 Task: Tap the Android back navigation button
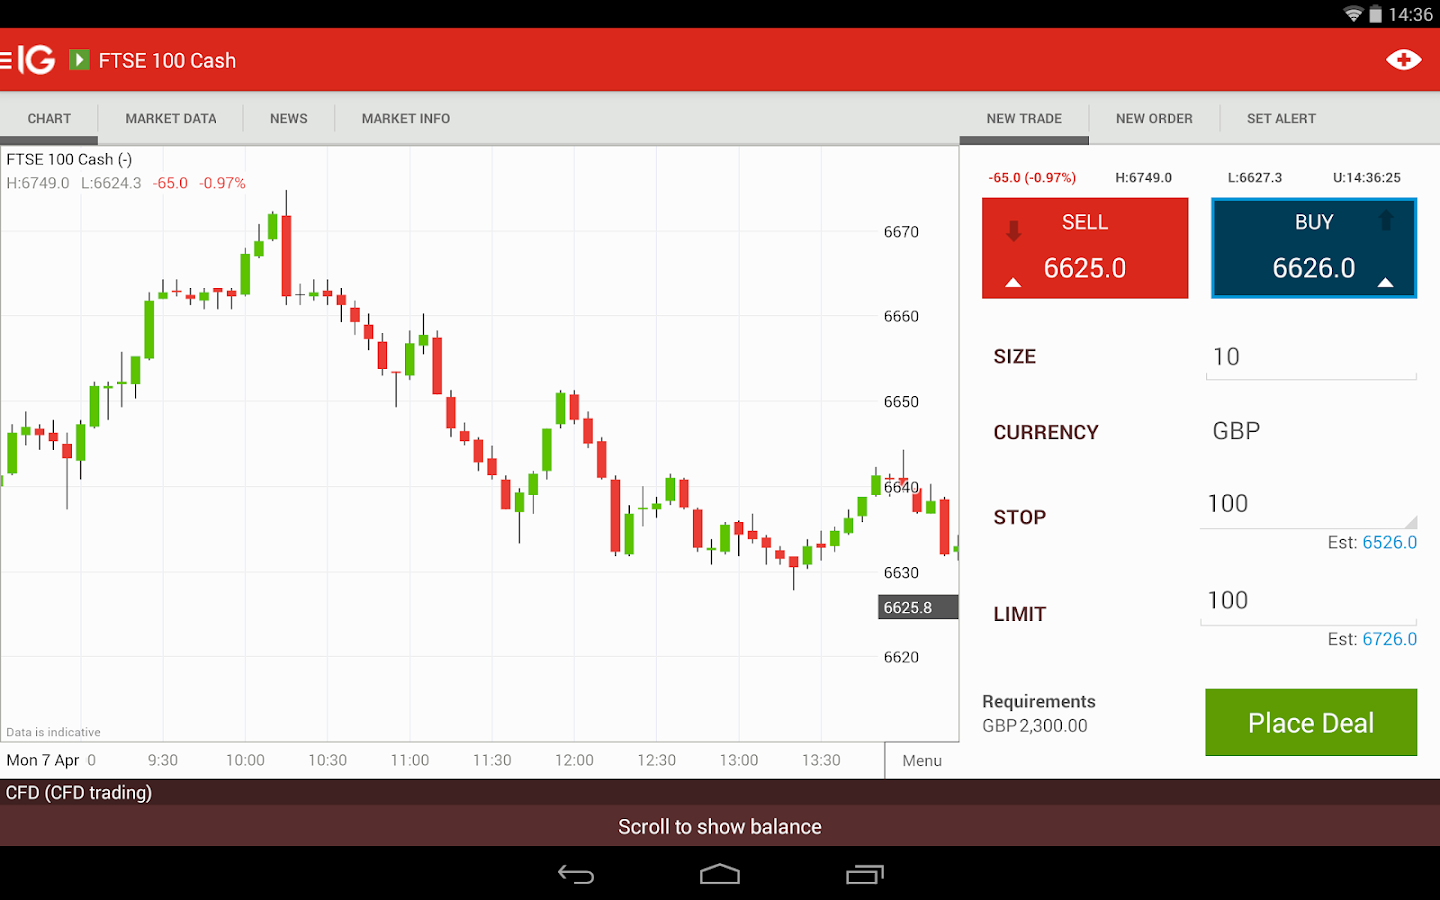click(x=576, y=875)
